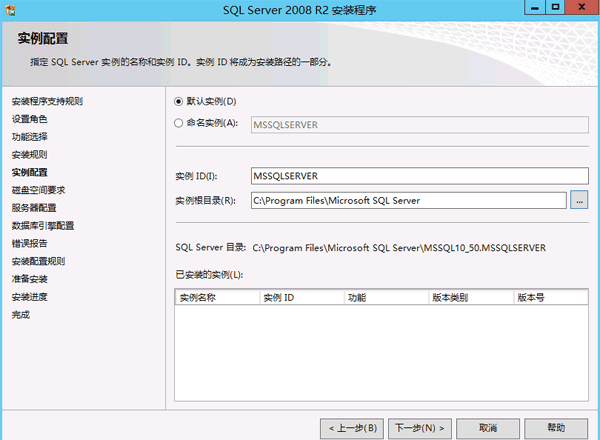Click the 下一步(N) next button
The width and height of the screenshot is (600, 440).
coord(419,428)
